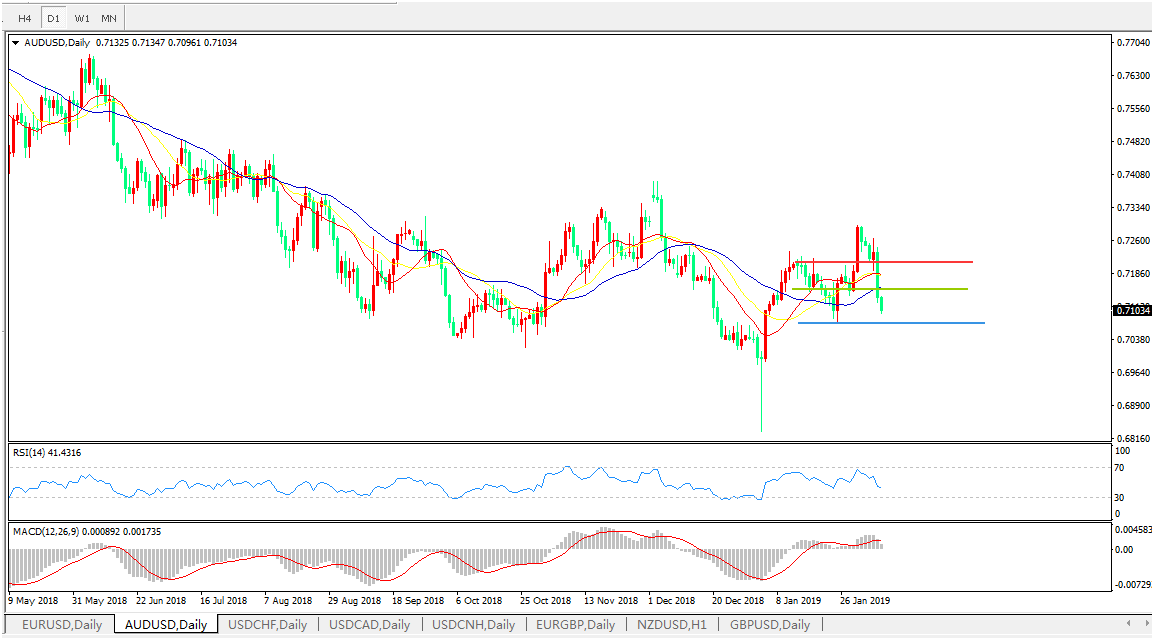Screen dimensions: 1154x640
Task: Switch chart to H4 timeframe
Action: point(25,18)
